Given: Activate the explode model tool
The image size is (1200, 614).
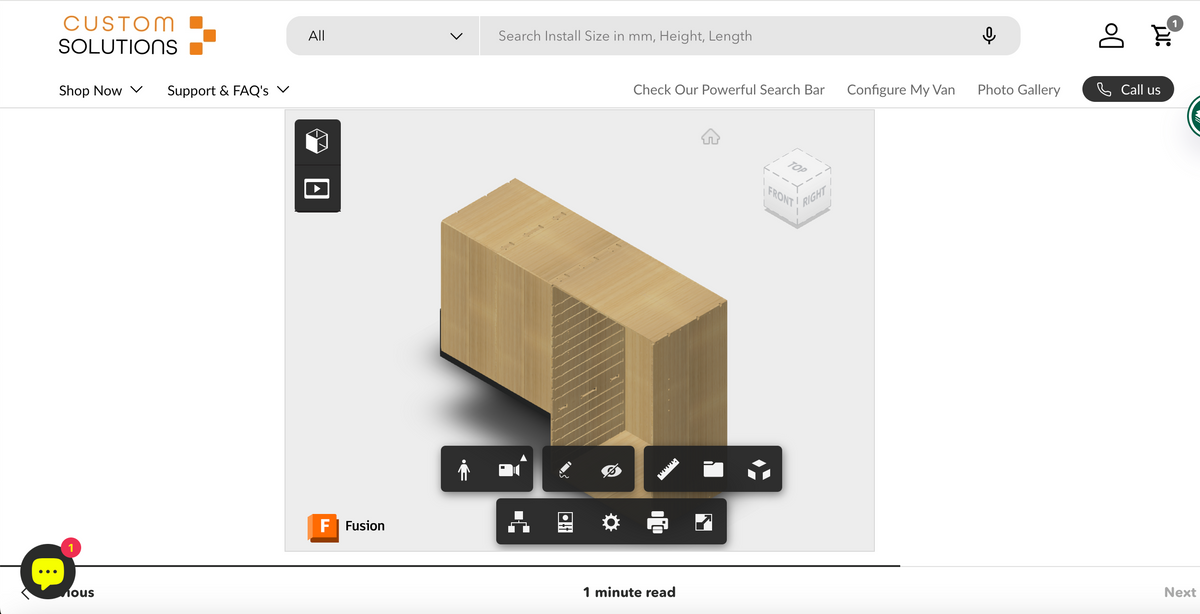Looking at the screenshot, I should pyautogui.click(x=759, y=469).
